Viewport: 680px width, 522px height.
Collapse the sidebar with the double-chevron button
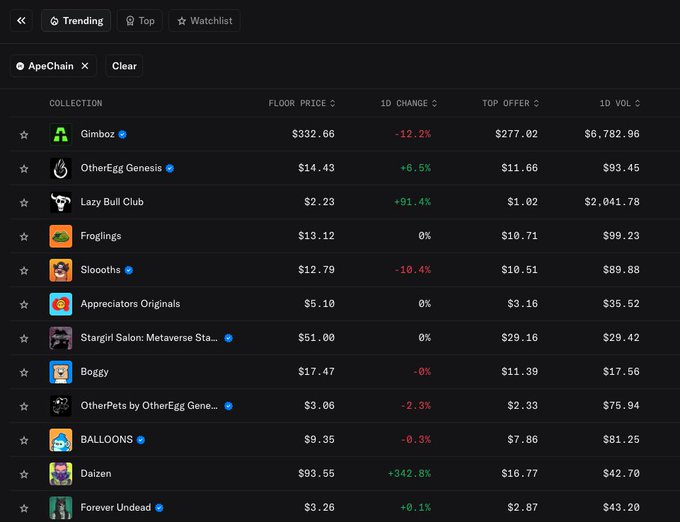coord(21,20)
